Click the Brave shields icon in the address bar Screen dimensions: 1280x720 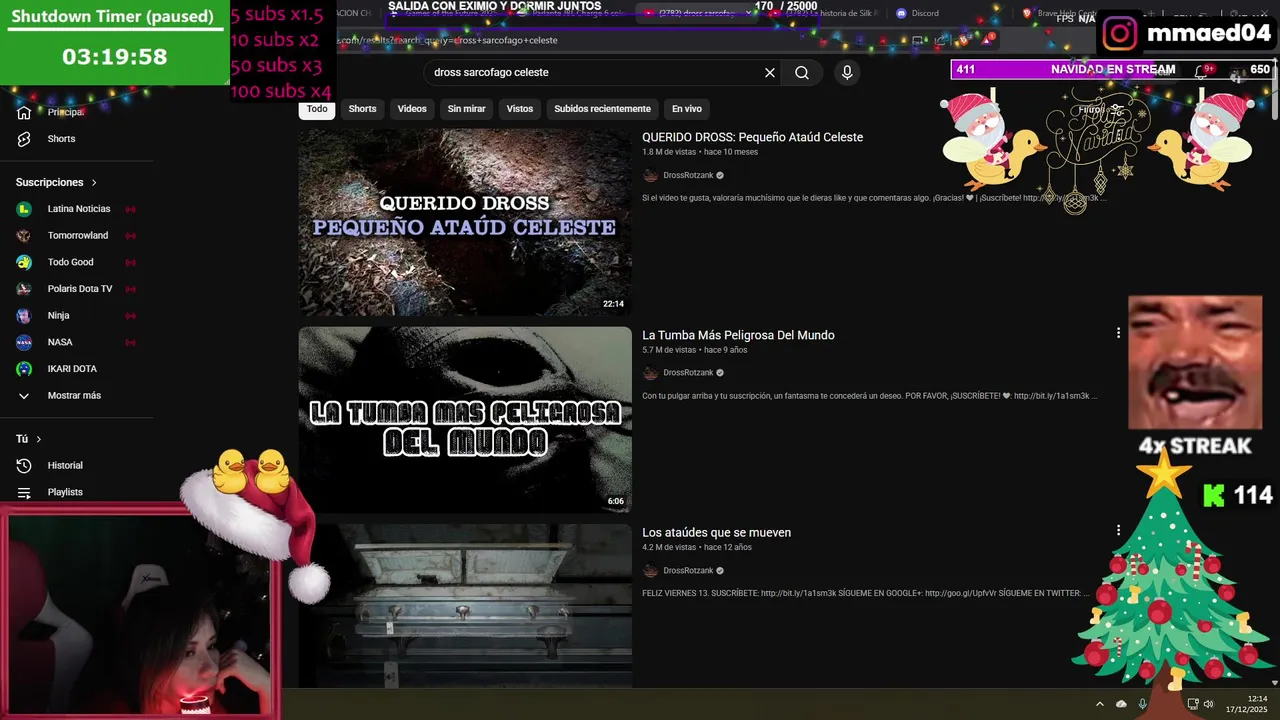pyautogui.click(x=963, y=40)
